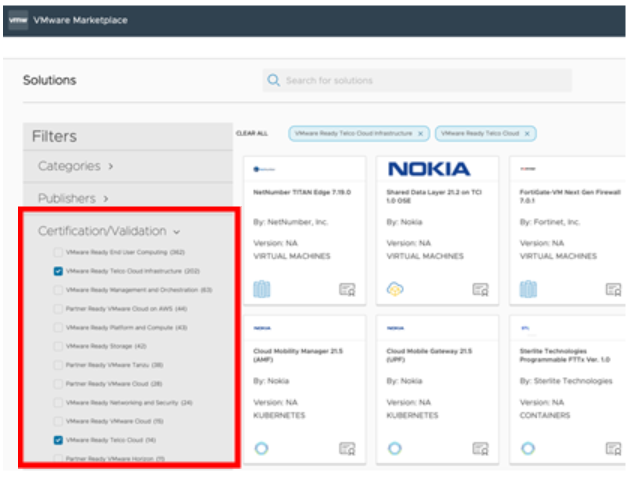Check VMware Ready End User Computing filter
Screen dimensions: 628x477
click(58, 252)
